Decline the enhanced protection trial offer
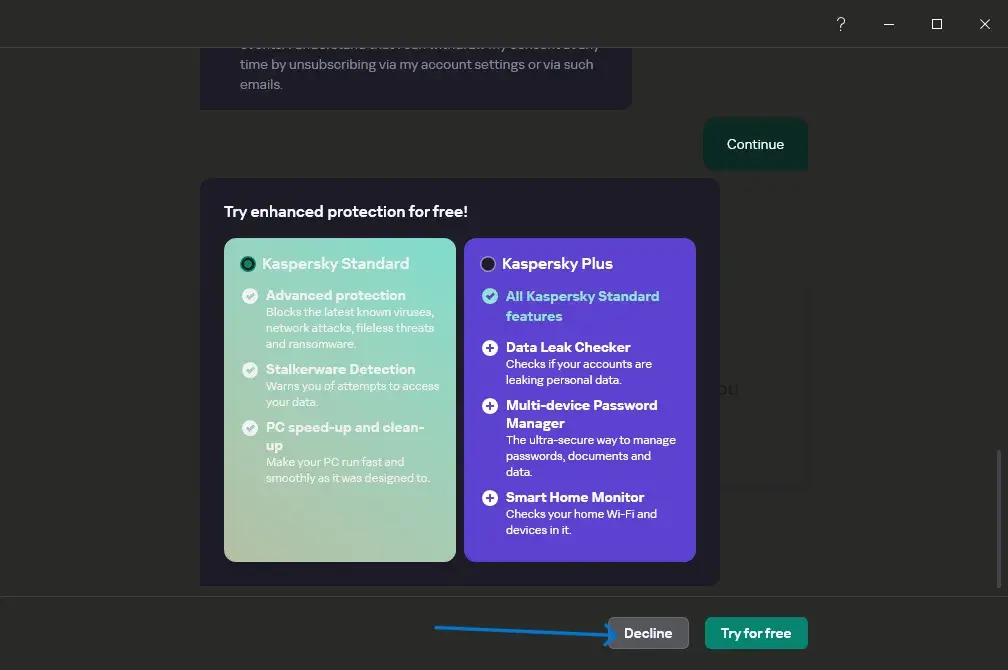The image size is (1008, 670). pos(648,633)
